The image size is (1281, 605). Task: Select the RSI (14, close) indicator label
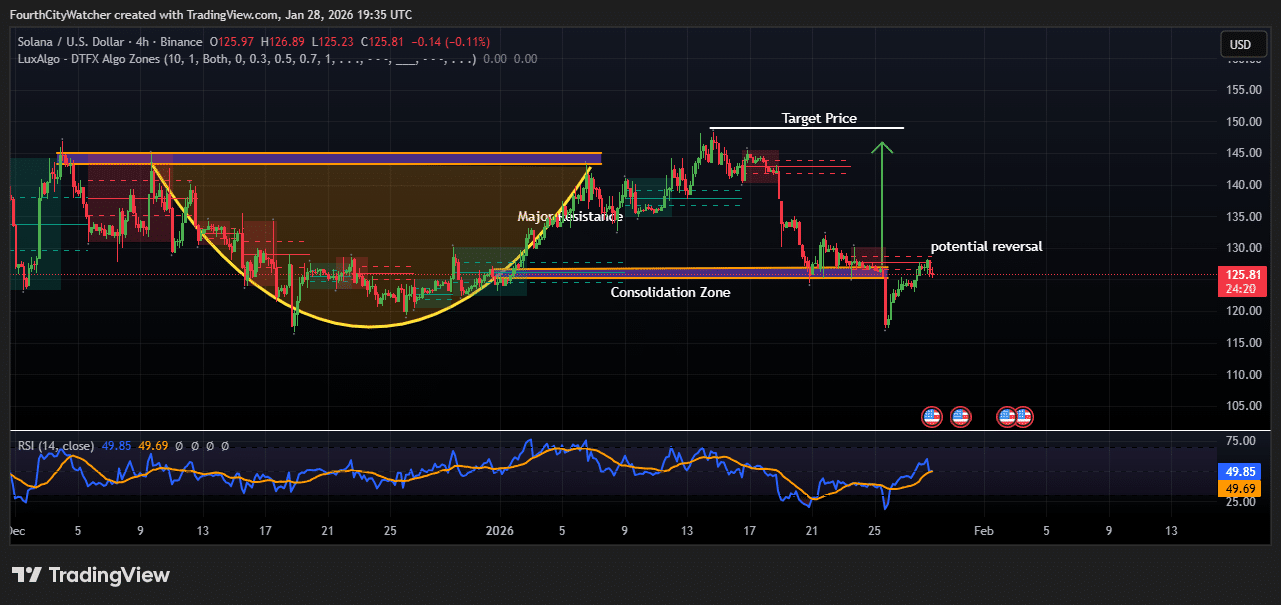tap(56, 446)
